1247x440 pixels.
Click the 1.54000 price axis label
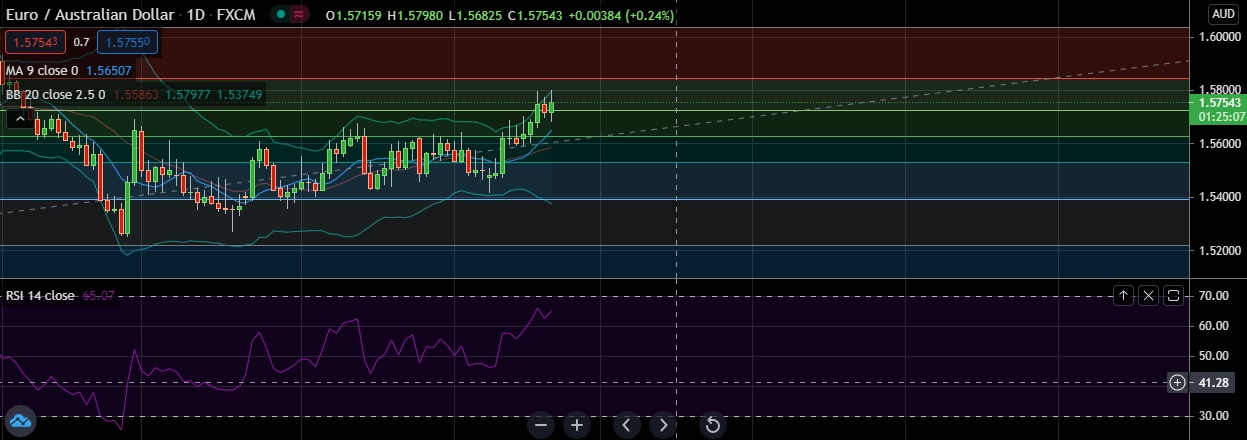[x=1219, y=198]
